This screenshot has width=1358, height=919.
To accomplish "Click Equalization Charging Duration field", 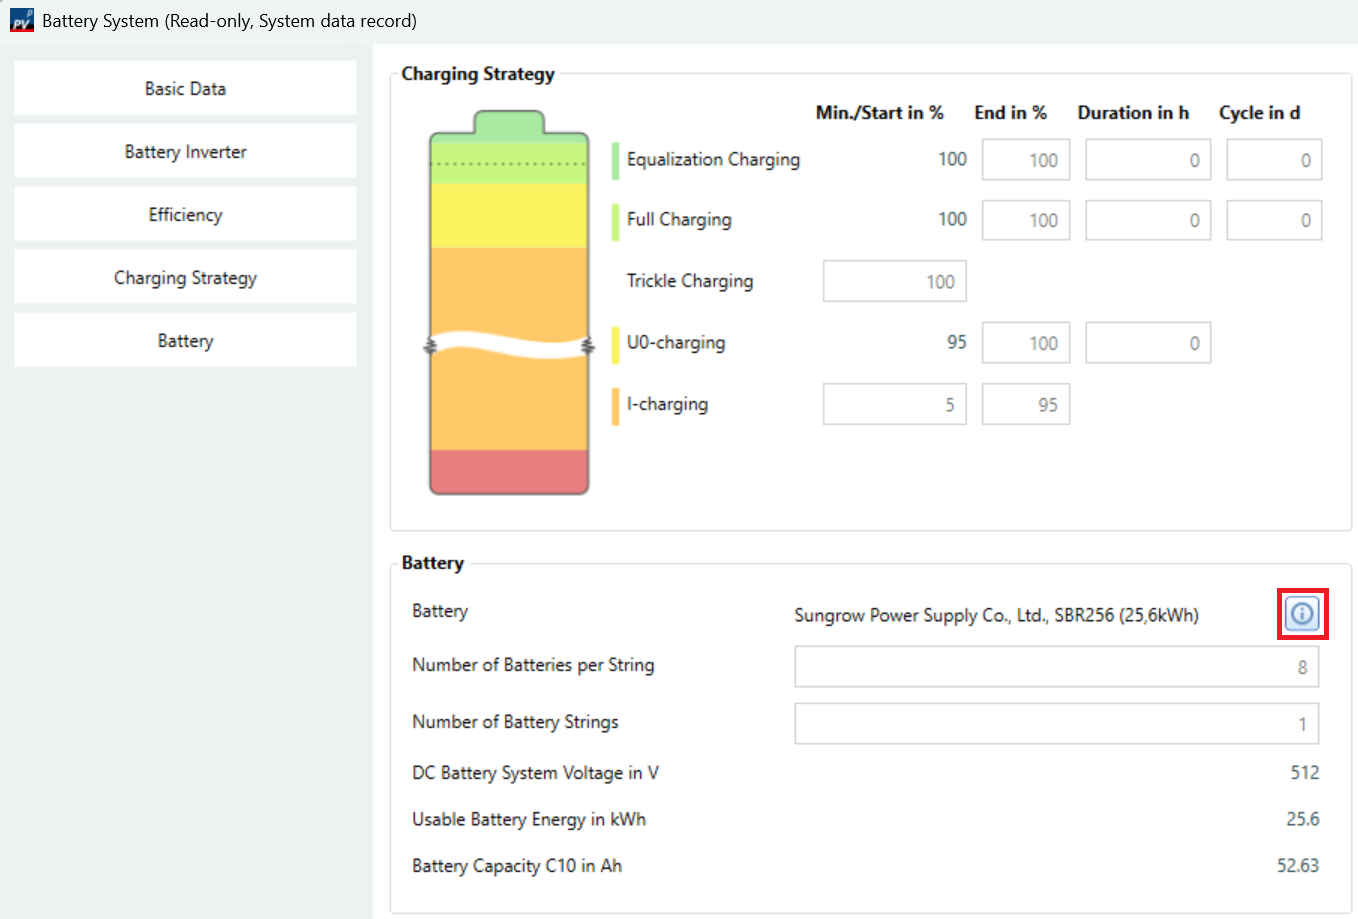I will tap(1147, 160).
